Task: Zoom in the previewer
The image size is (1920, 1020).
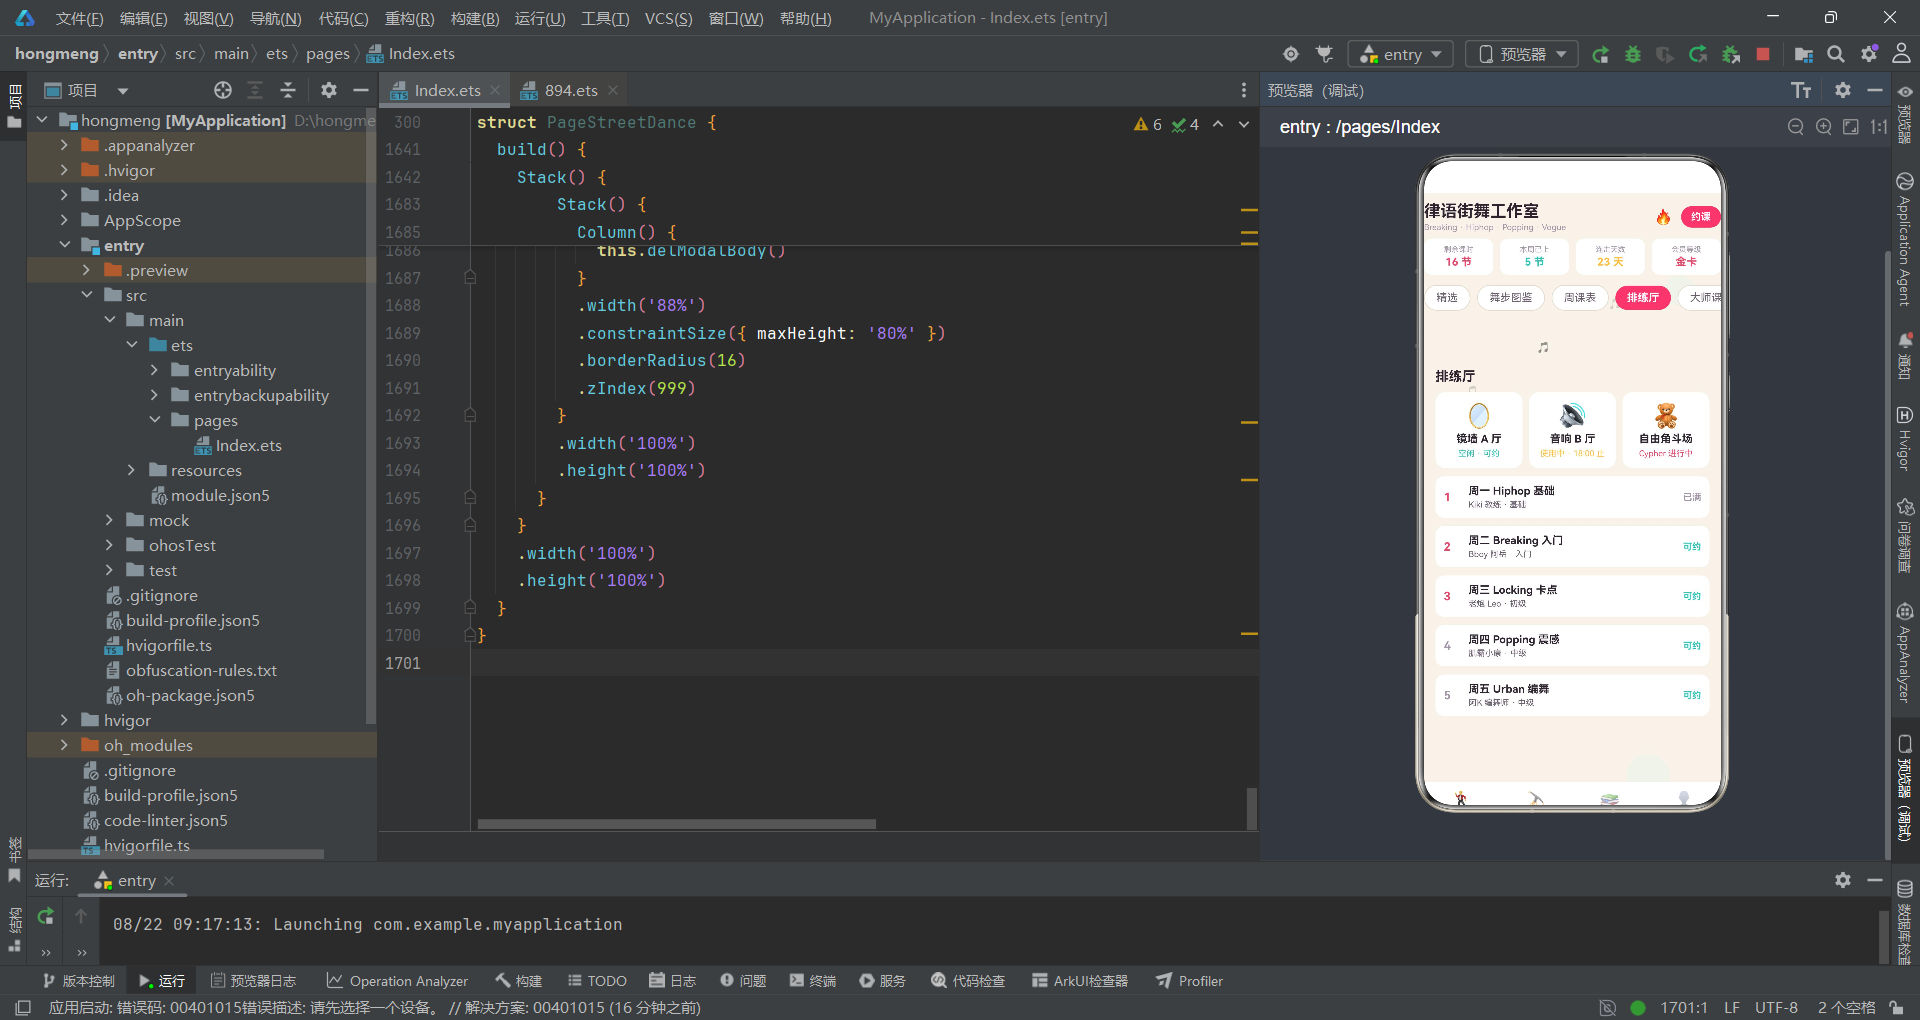Action: click(1824, 127)
